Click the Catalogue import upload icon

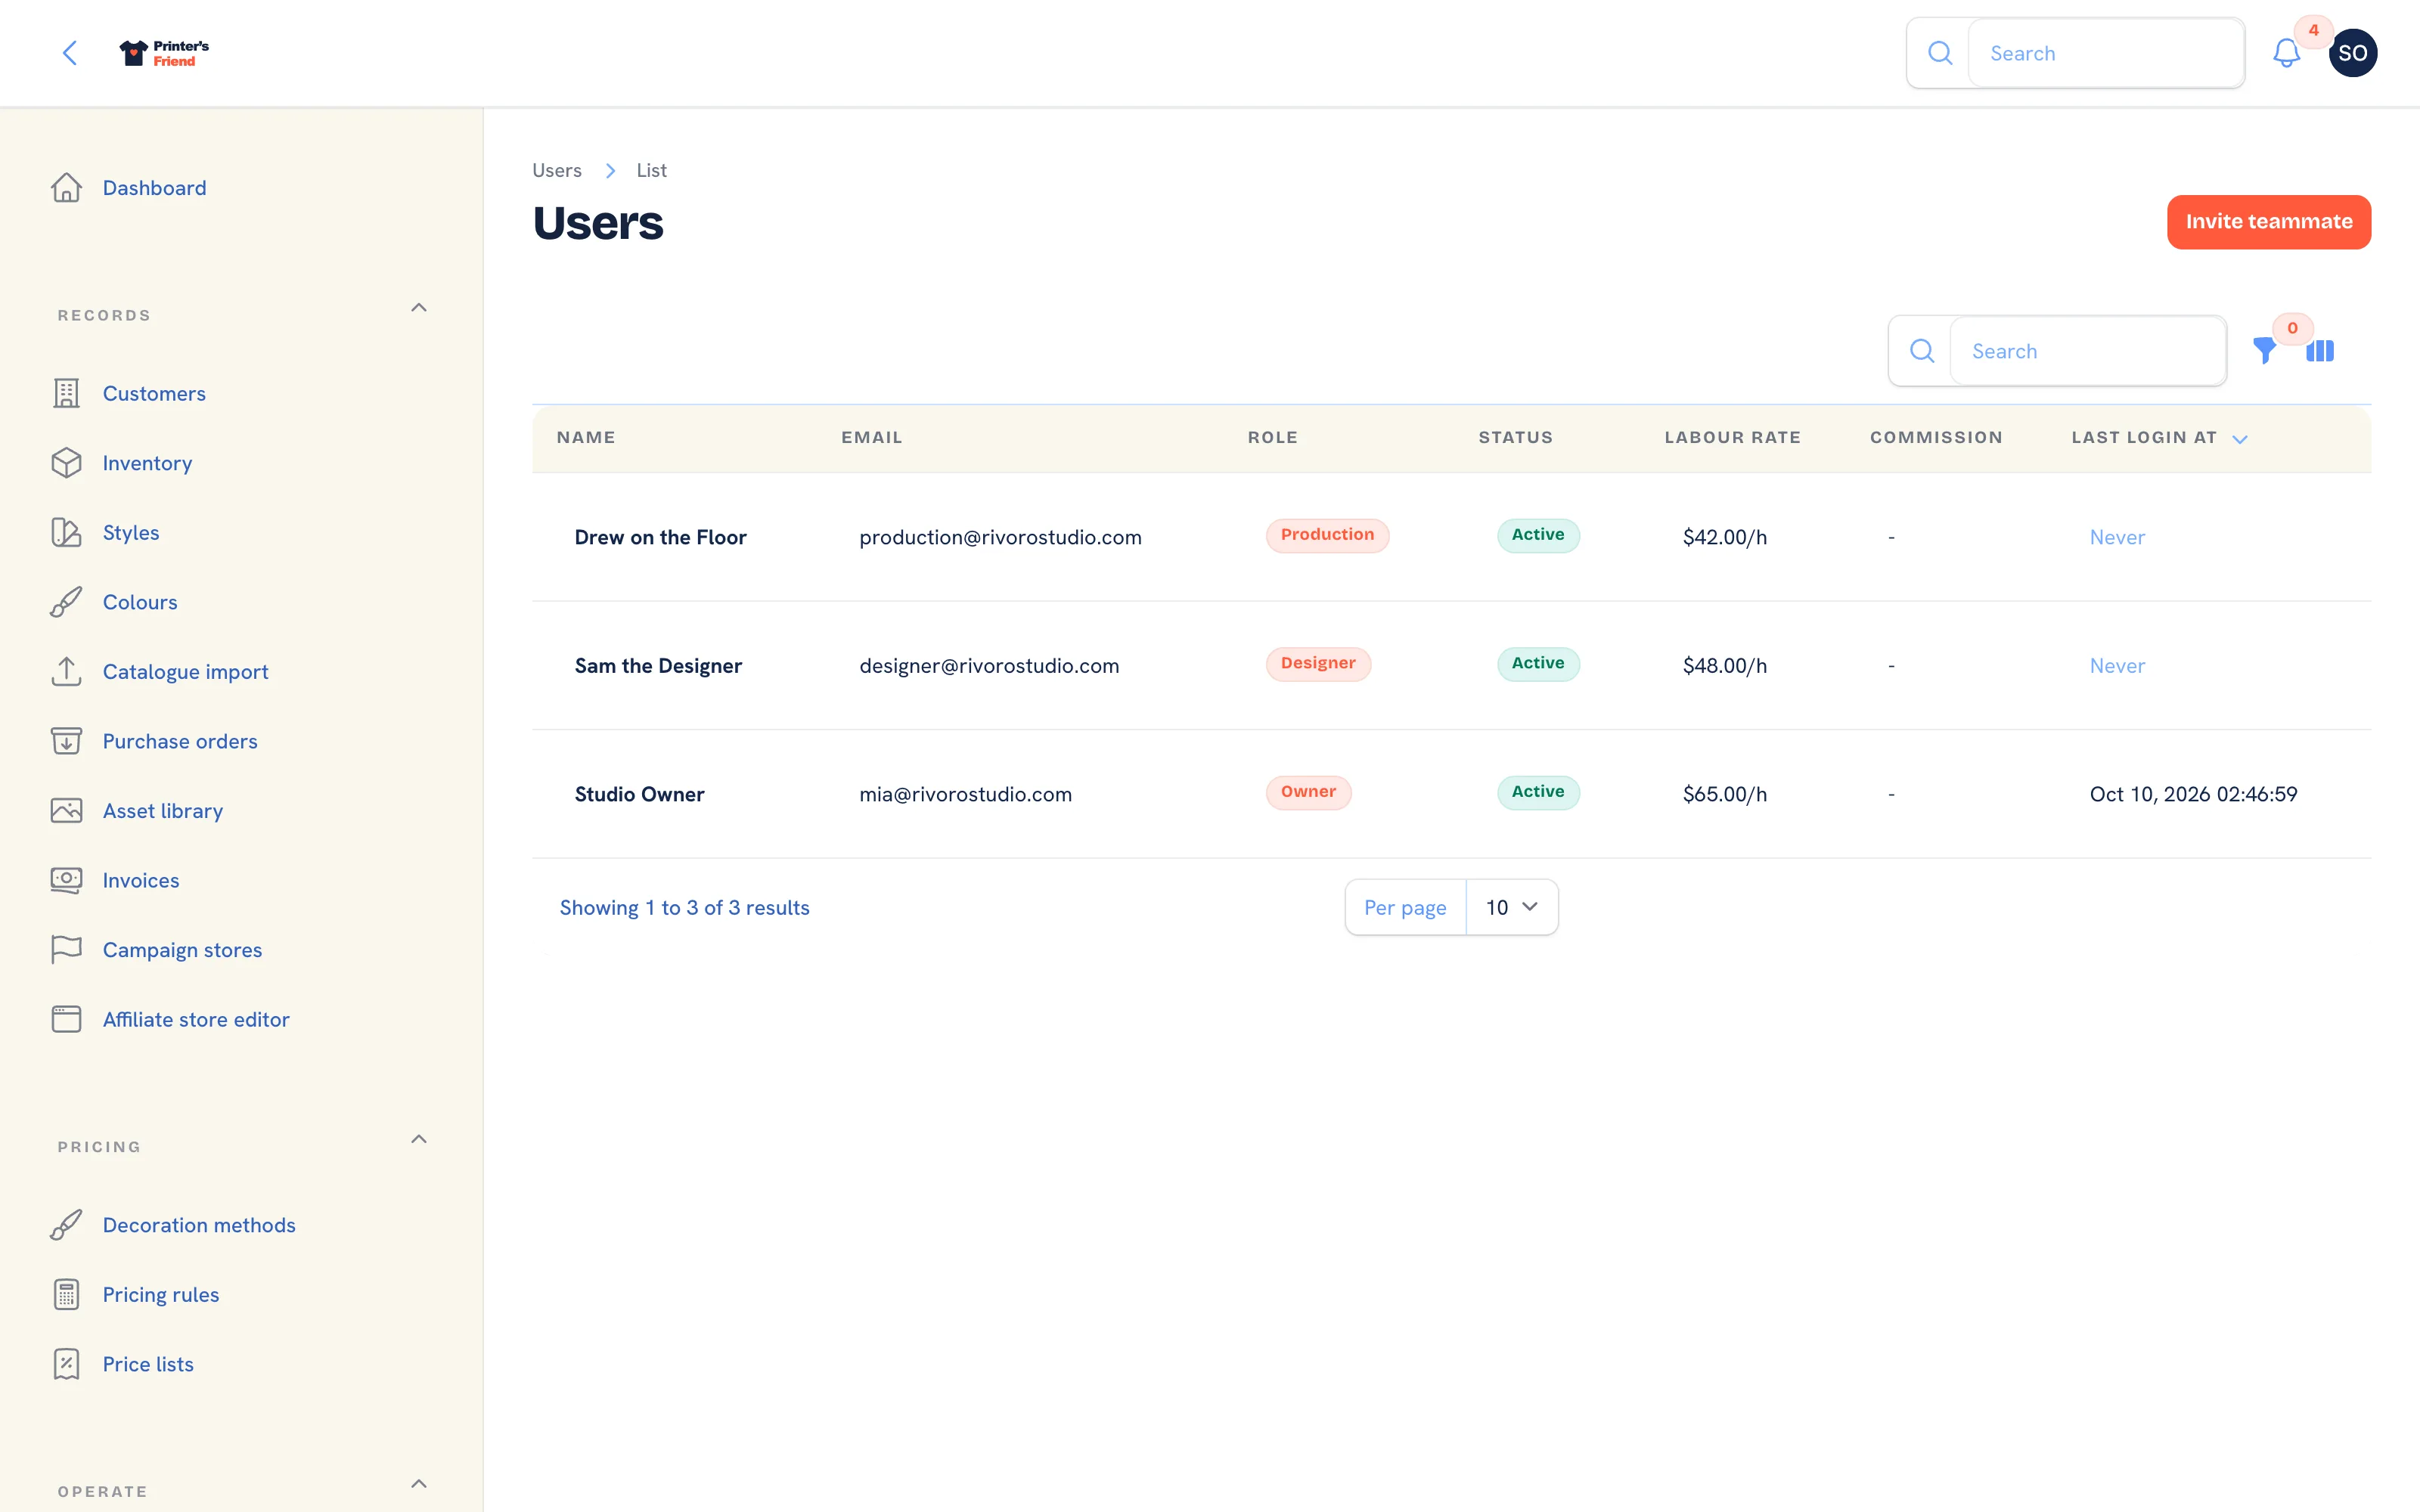click(67, 672)
